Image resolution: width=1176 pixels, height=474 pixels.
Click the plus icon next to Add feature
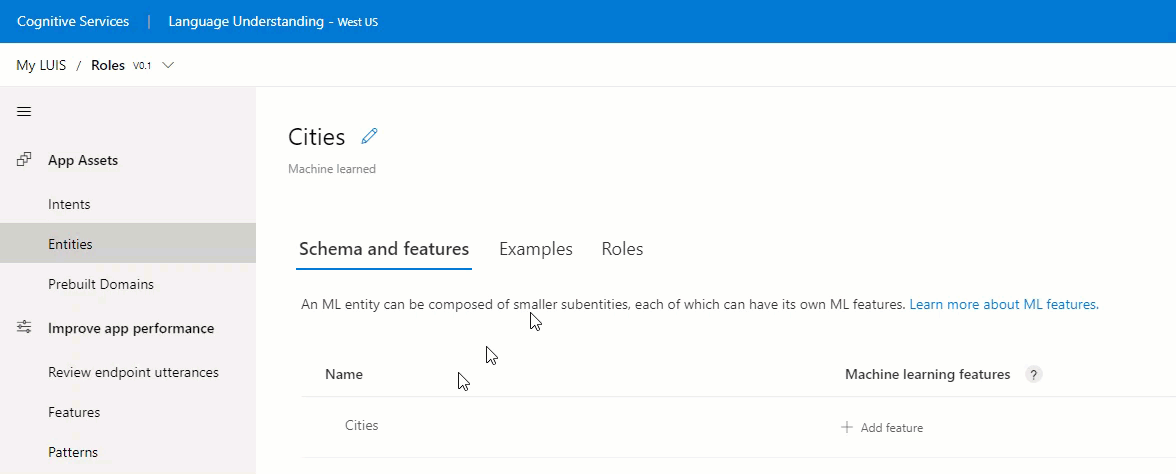(x=847, y=427)
